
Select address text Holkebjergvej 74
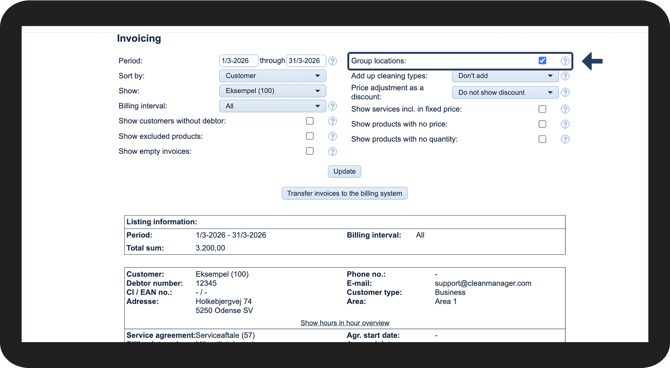point(223,301)
